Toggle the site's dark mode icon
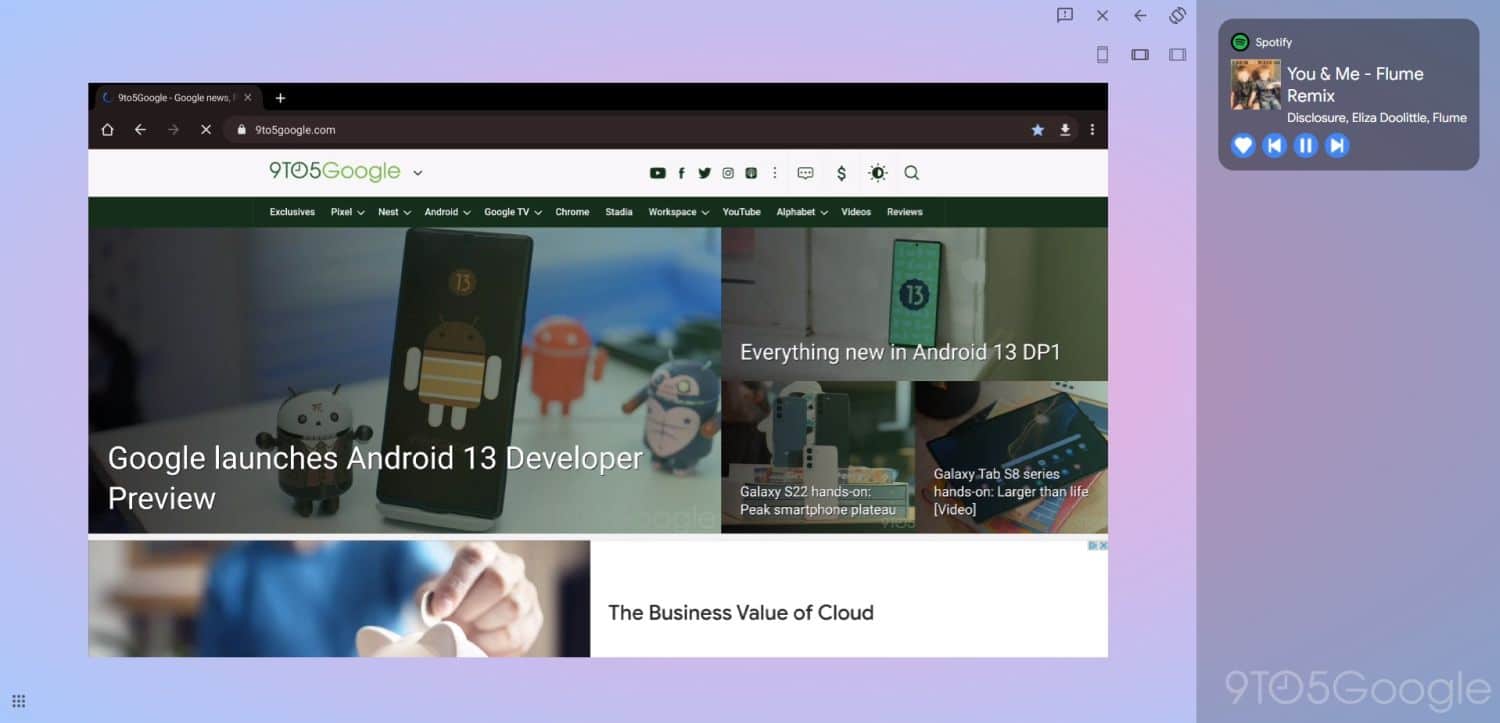The height and width of the screenshot is (723, 1500). [877, 173]
